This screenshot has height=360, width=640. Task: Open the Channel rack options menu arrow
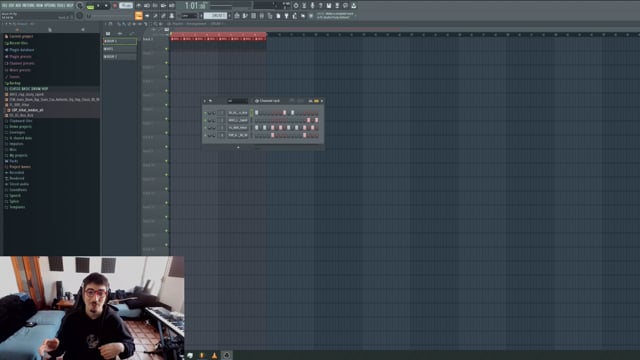[205, 101]
